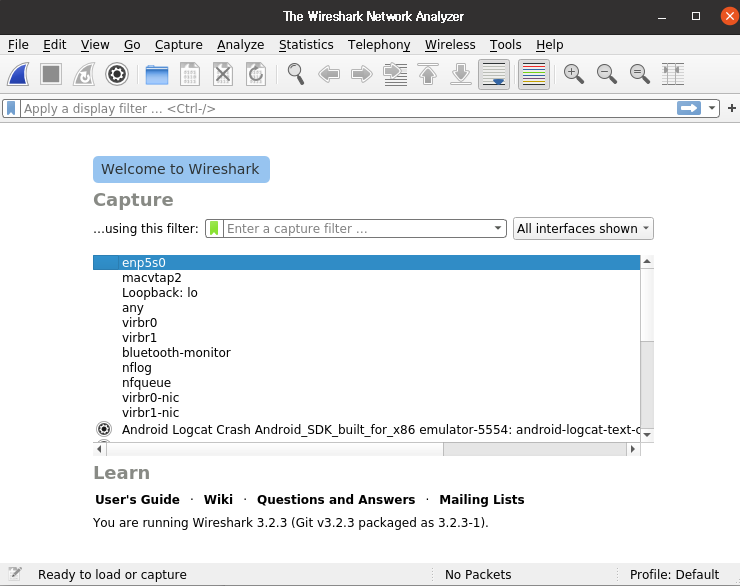740x586 pixels.
Task: Start capturing packets with shark fin icon
Action: 18,74
